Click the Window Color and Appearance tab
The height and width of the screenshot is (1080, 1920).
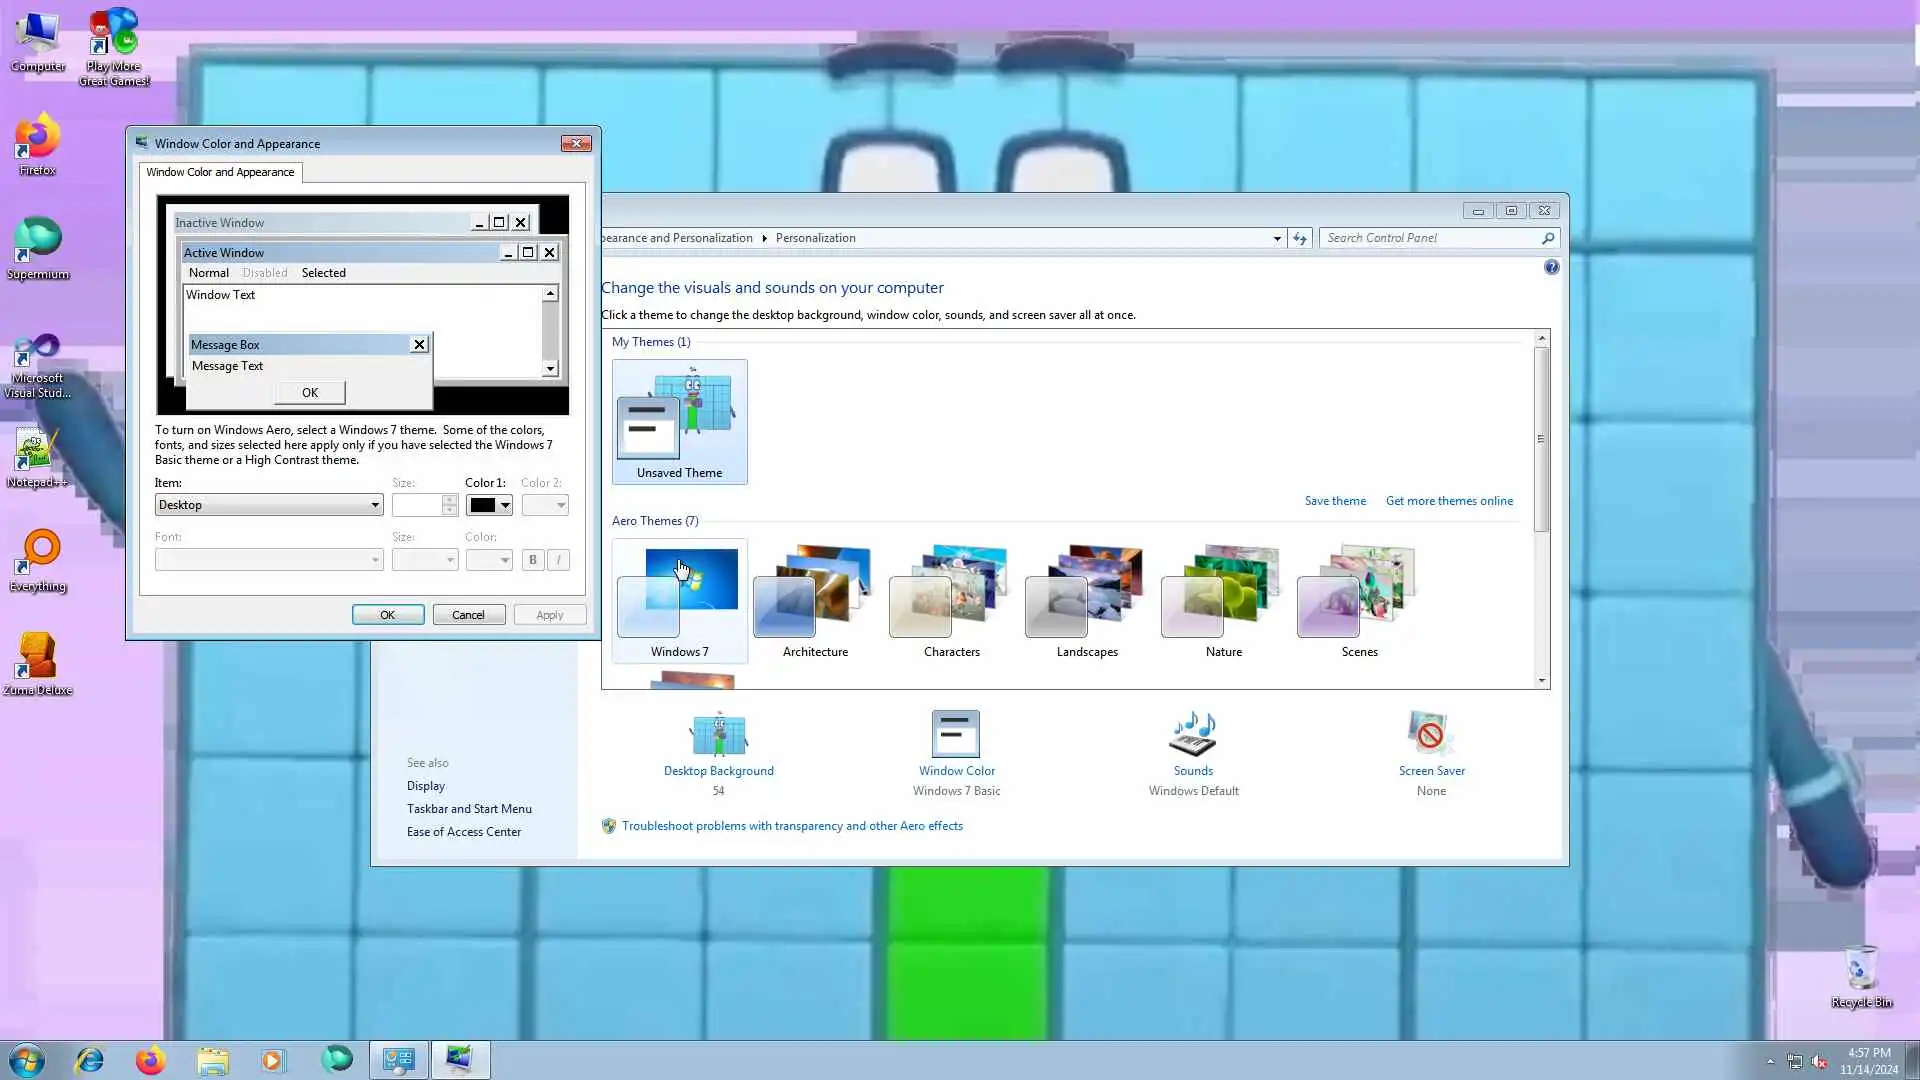220,172
